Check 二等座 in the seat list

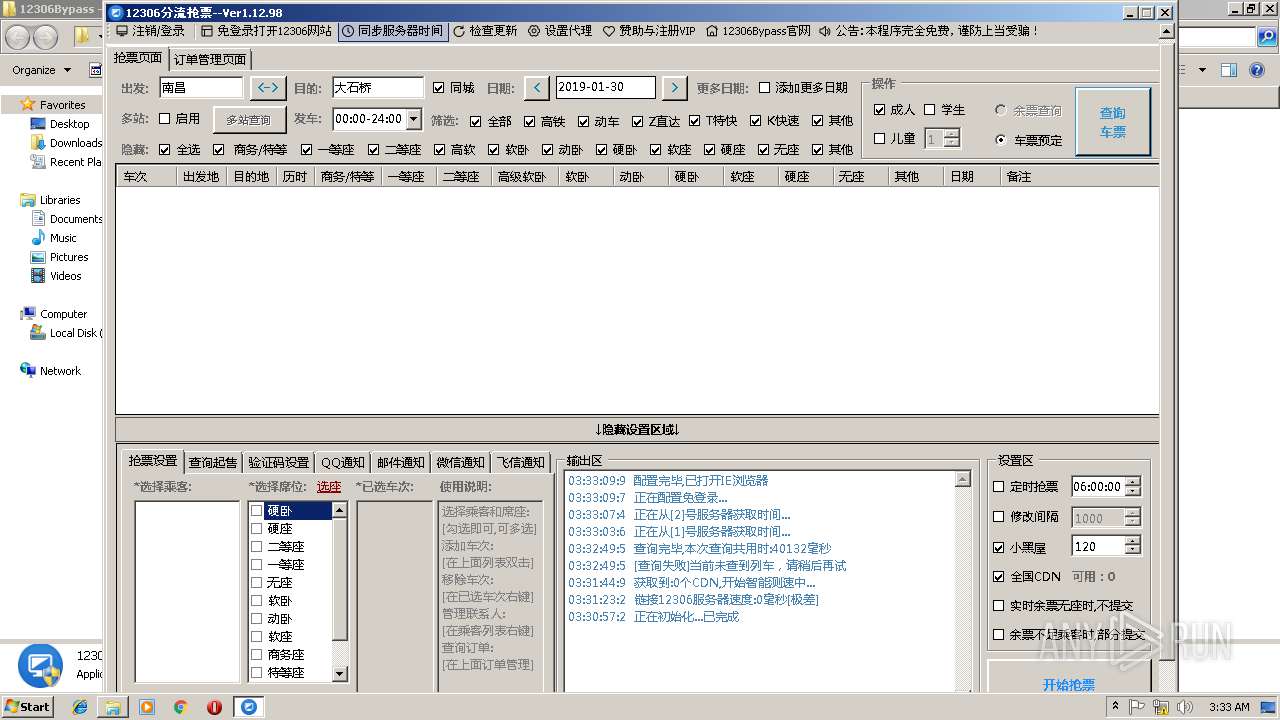257,547
